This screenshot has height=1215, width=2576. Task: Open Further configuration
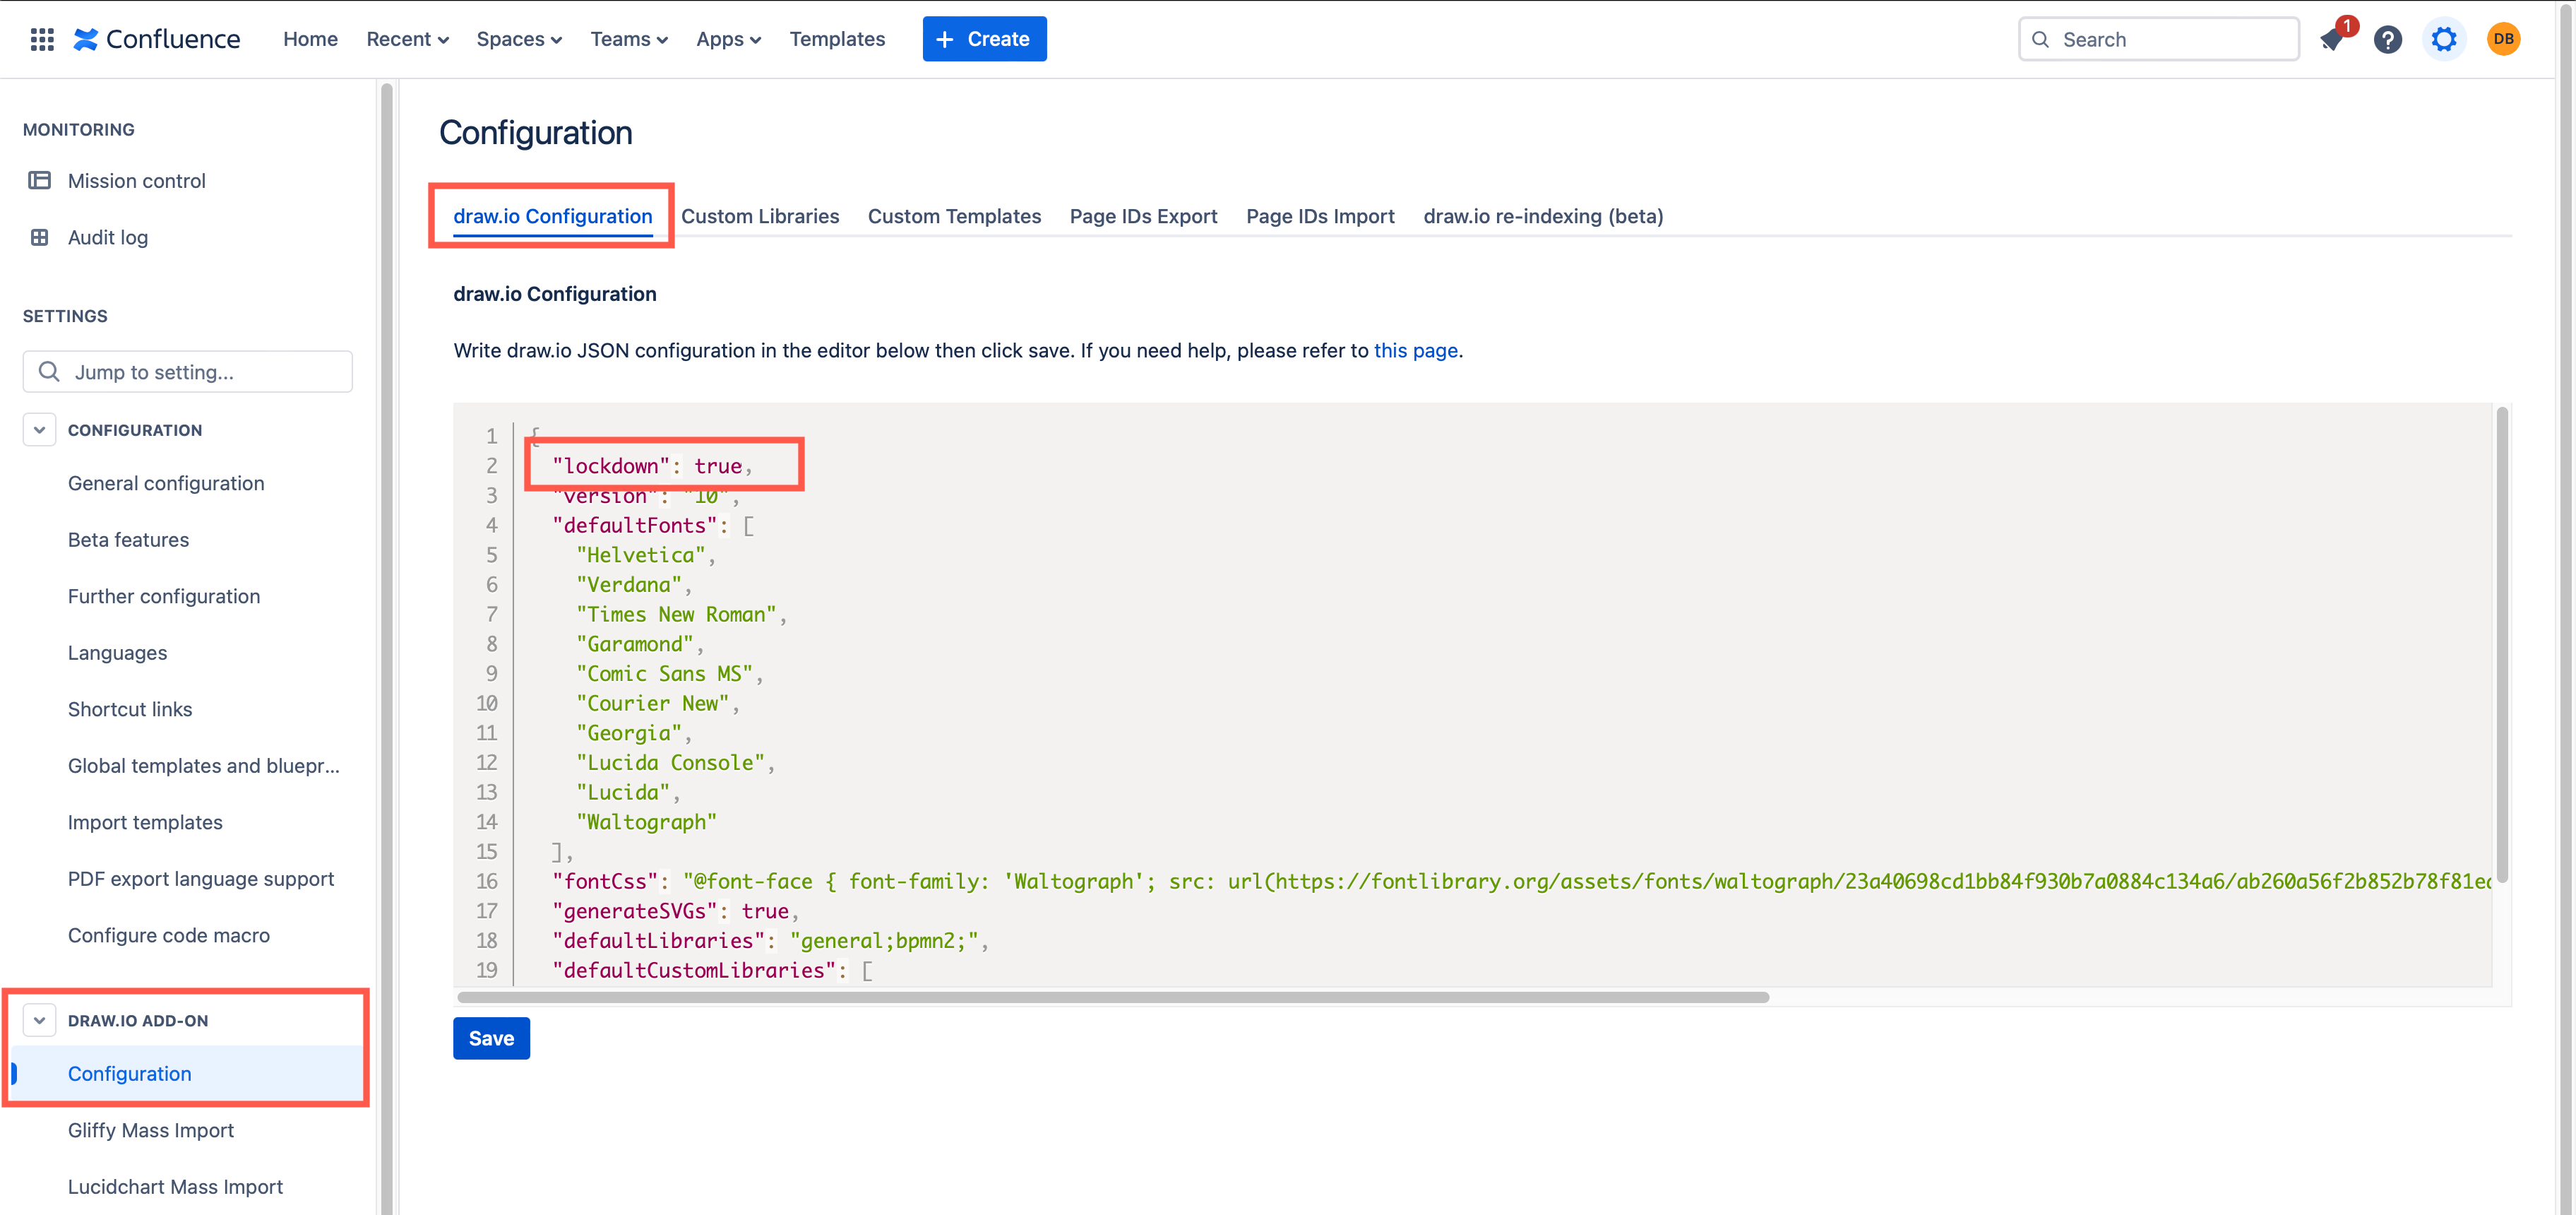pos(164,596)
